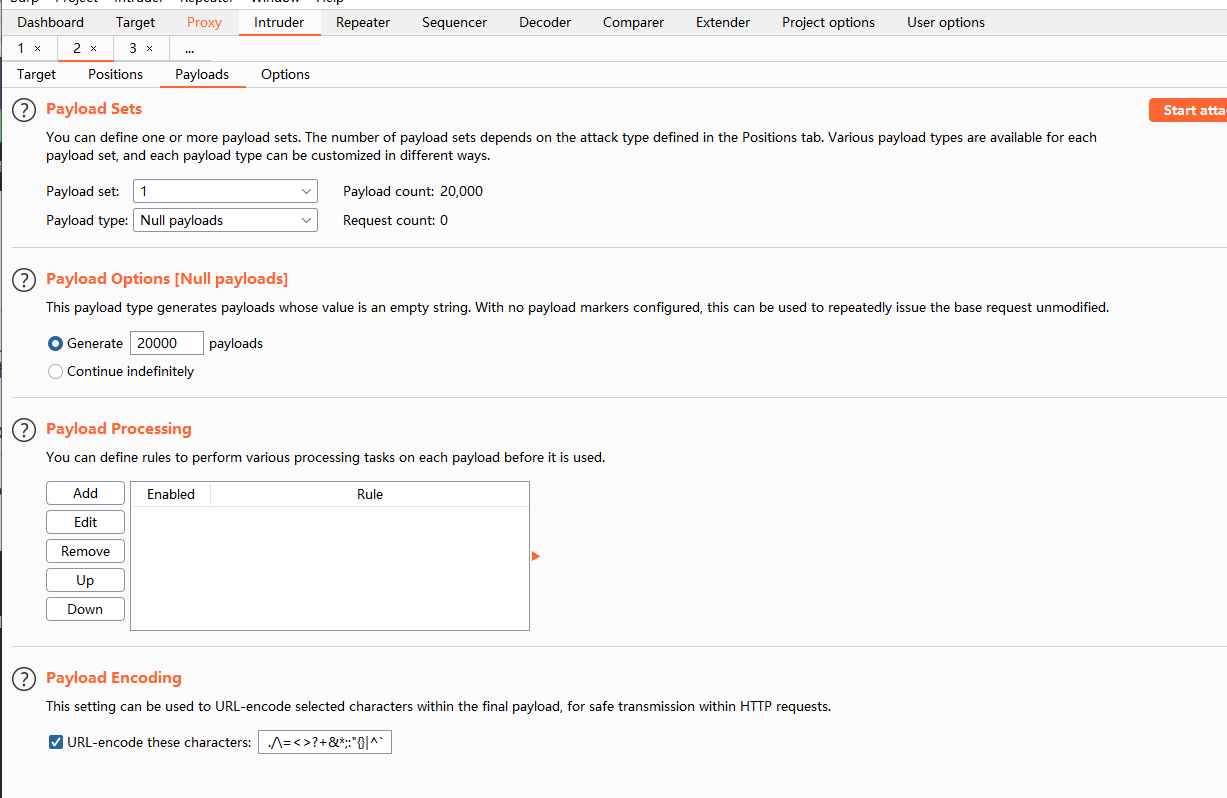
Task: Switch to the Decoder tab
Action: 545,22
